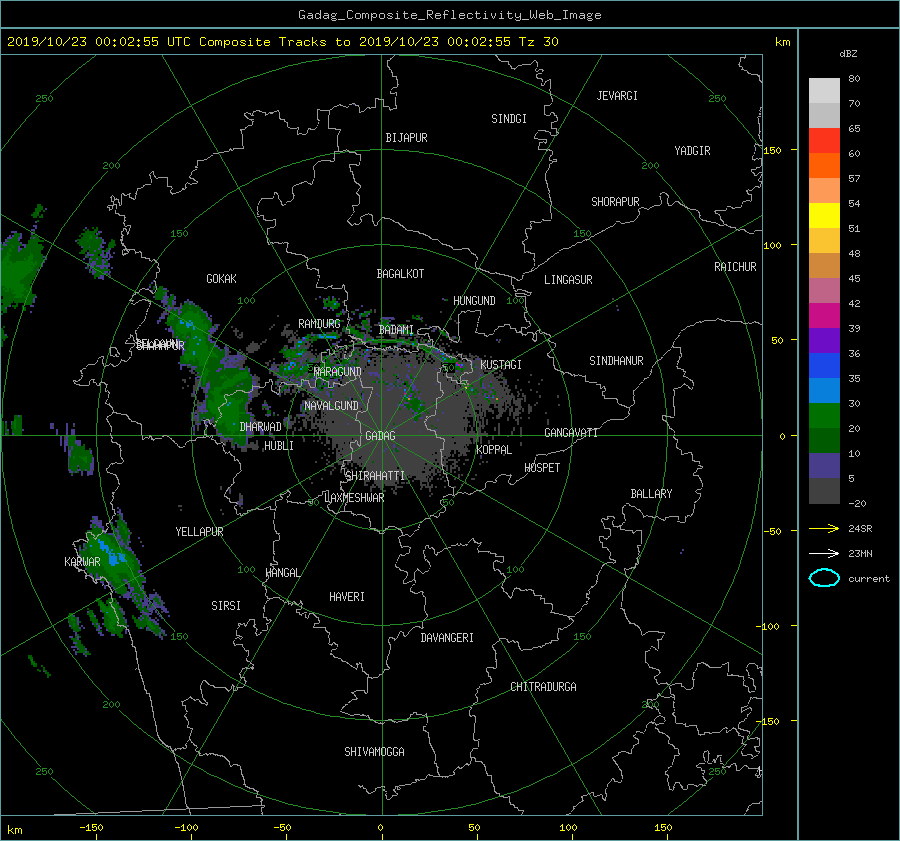This screenshot has width=900, height=841.
Task: Click the GANGAVATI city label
Action: [x=571, y=432]
